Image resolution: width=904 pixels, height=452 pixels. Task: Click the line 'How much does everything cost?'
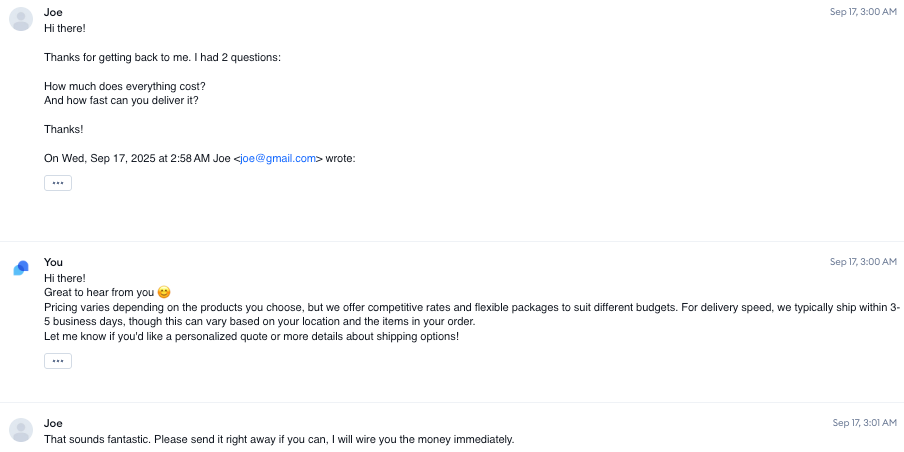click(x=124, y=86)
